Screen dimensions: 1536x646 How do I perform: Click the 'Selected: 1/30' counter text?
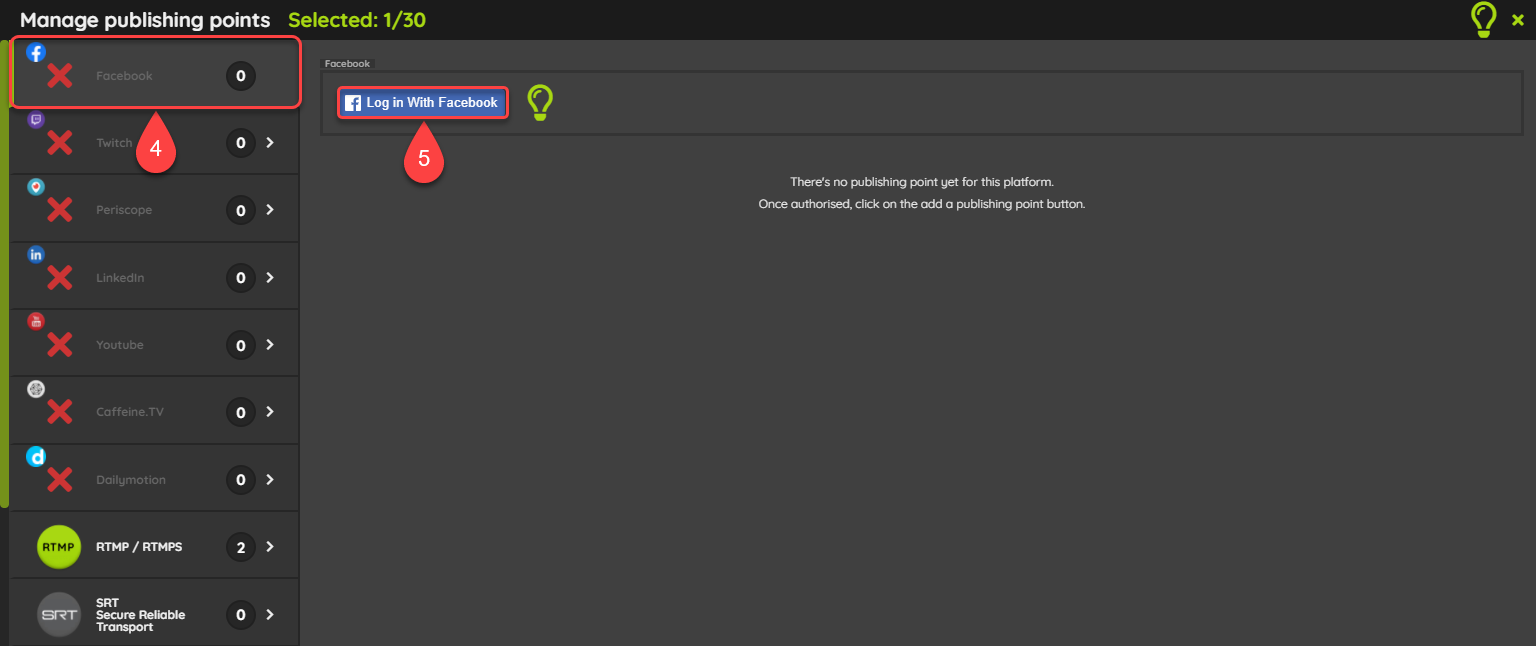click(x=357, y=19)
